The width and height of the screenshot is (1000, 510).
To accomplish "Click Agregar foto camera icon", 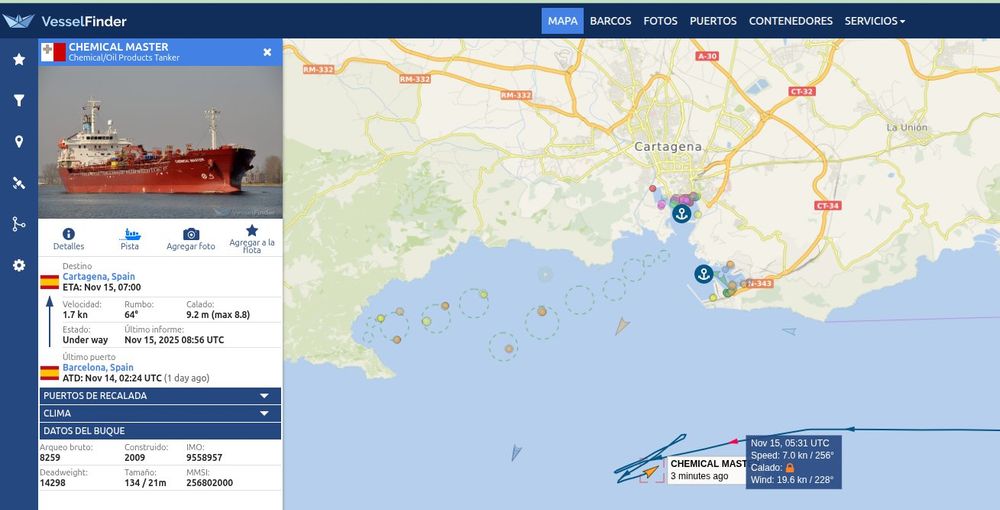I will tap(191, 239).
